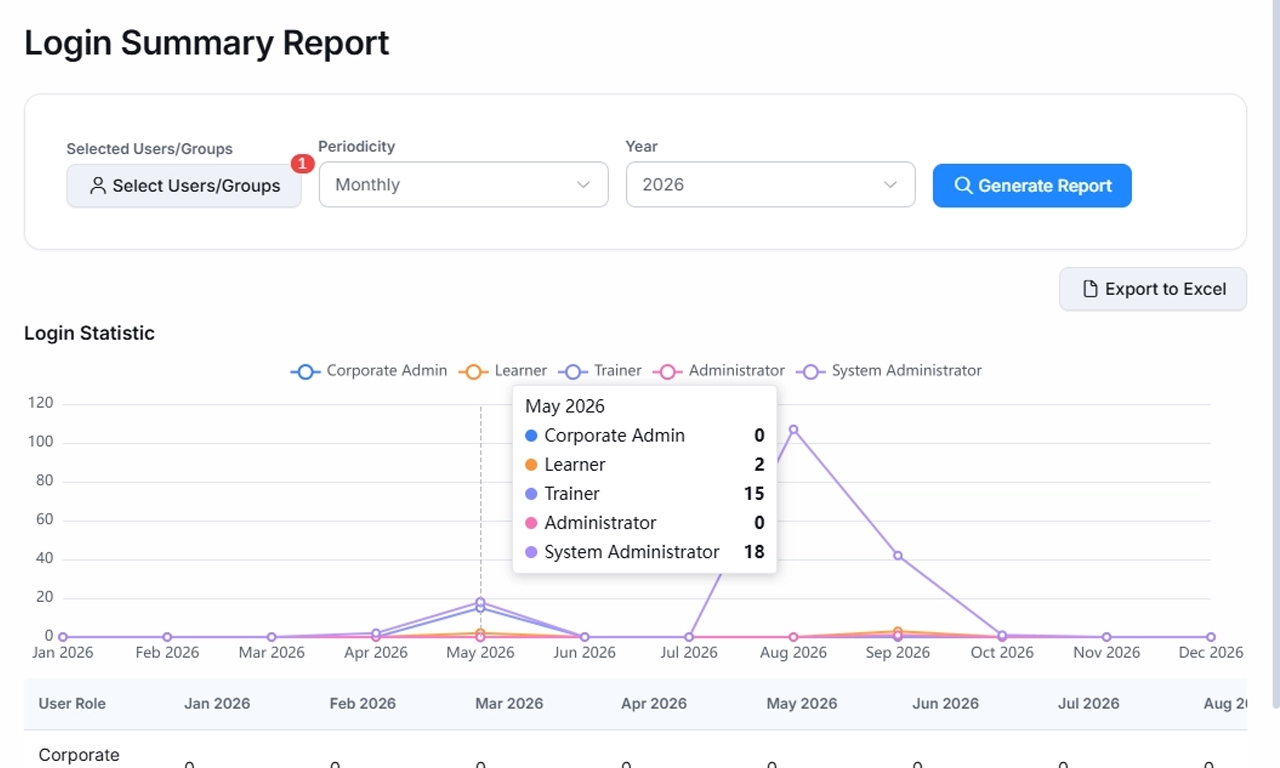Click the orange Learner dot in tooltip
This screenshot has width=1280, height=768.
531,465
